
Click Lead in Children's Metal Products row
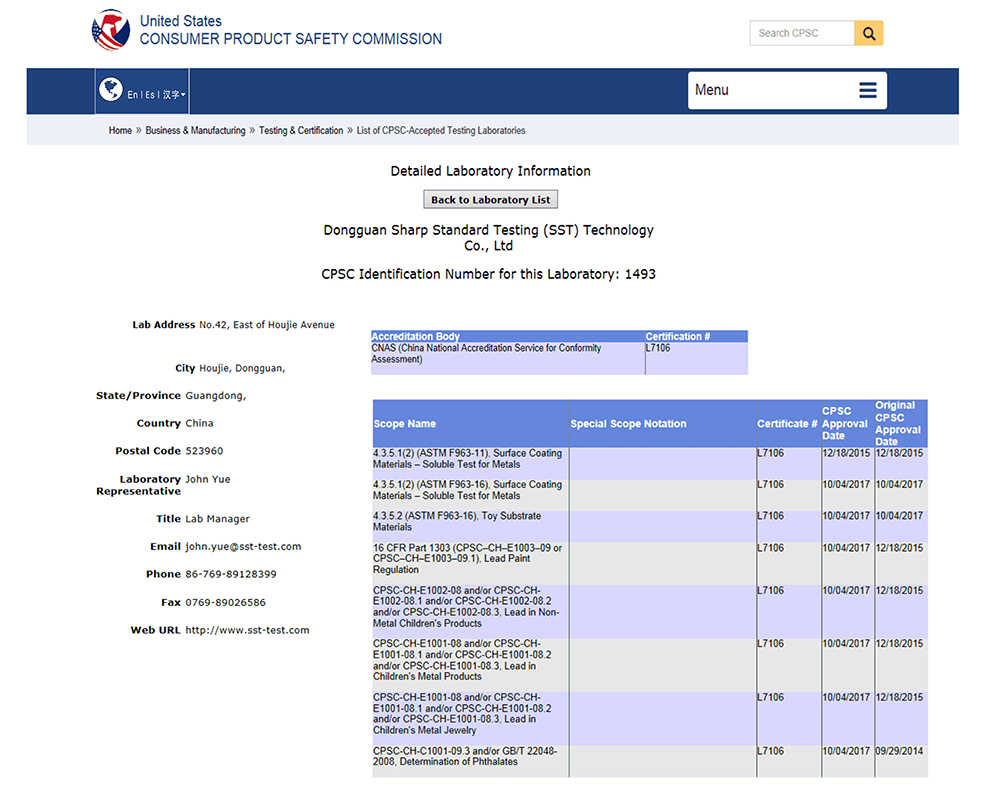(x=650, y=665)
